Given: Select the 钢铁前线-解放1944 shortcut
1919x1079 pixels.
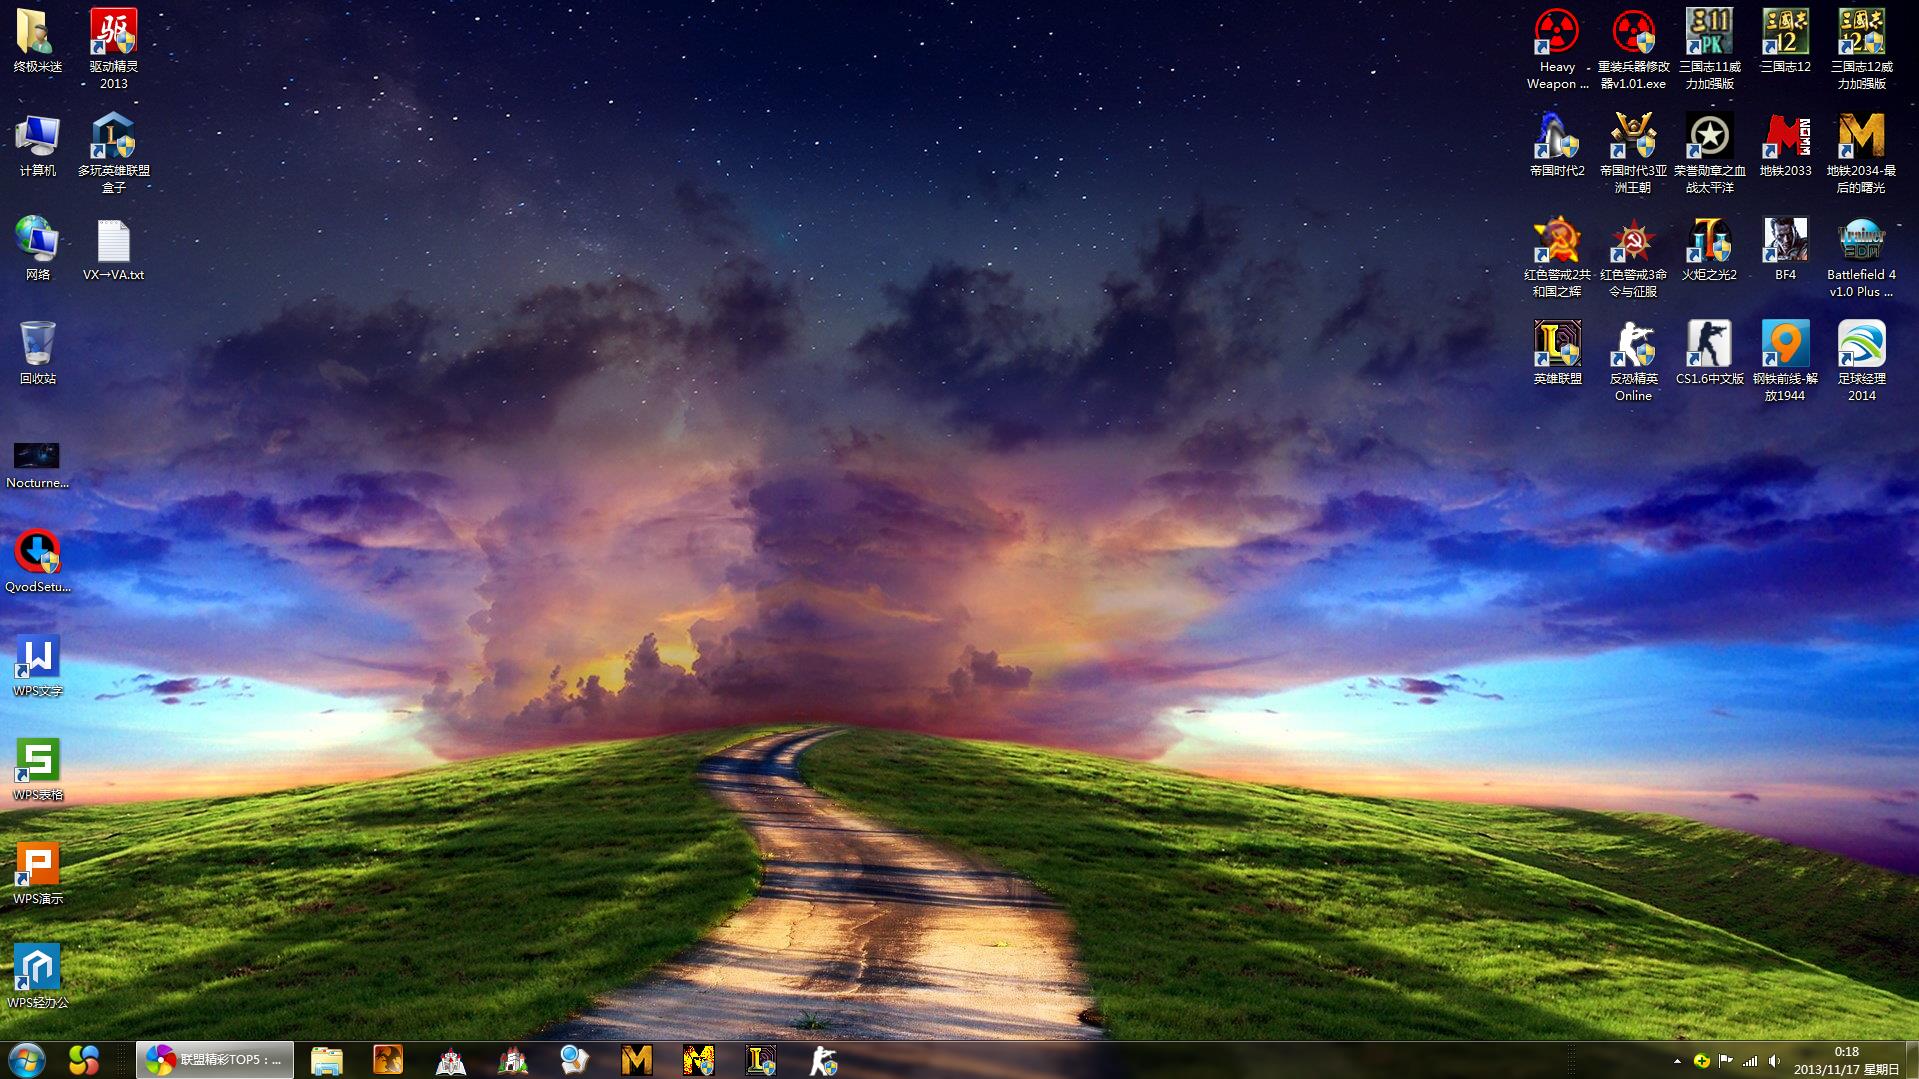Looking at the screenshot, I should pos(1785,361).
